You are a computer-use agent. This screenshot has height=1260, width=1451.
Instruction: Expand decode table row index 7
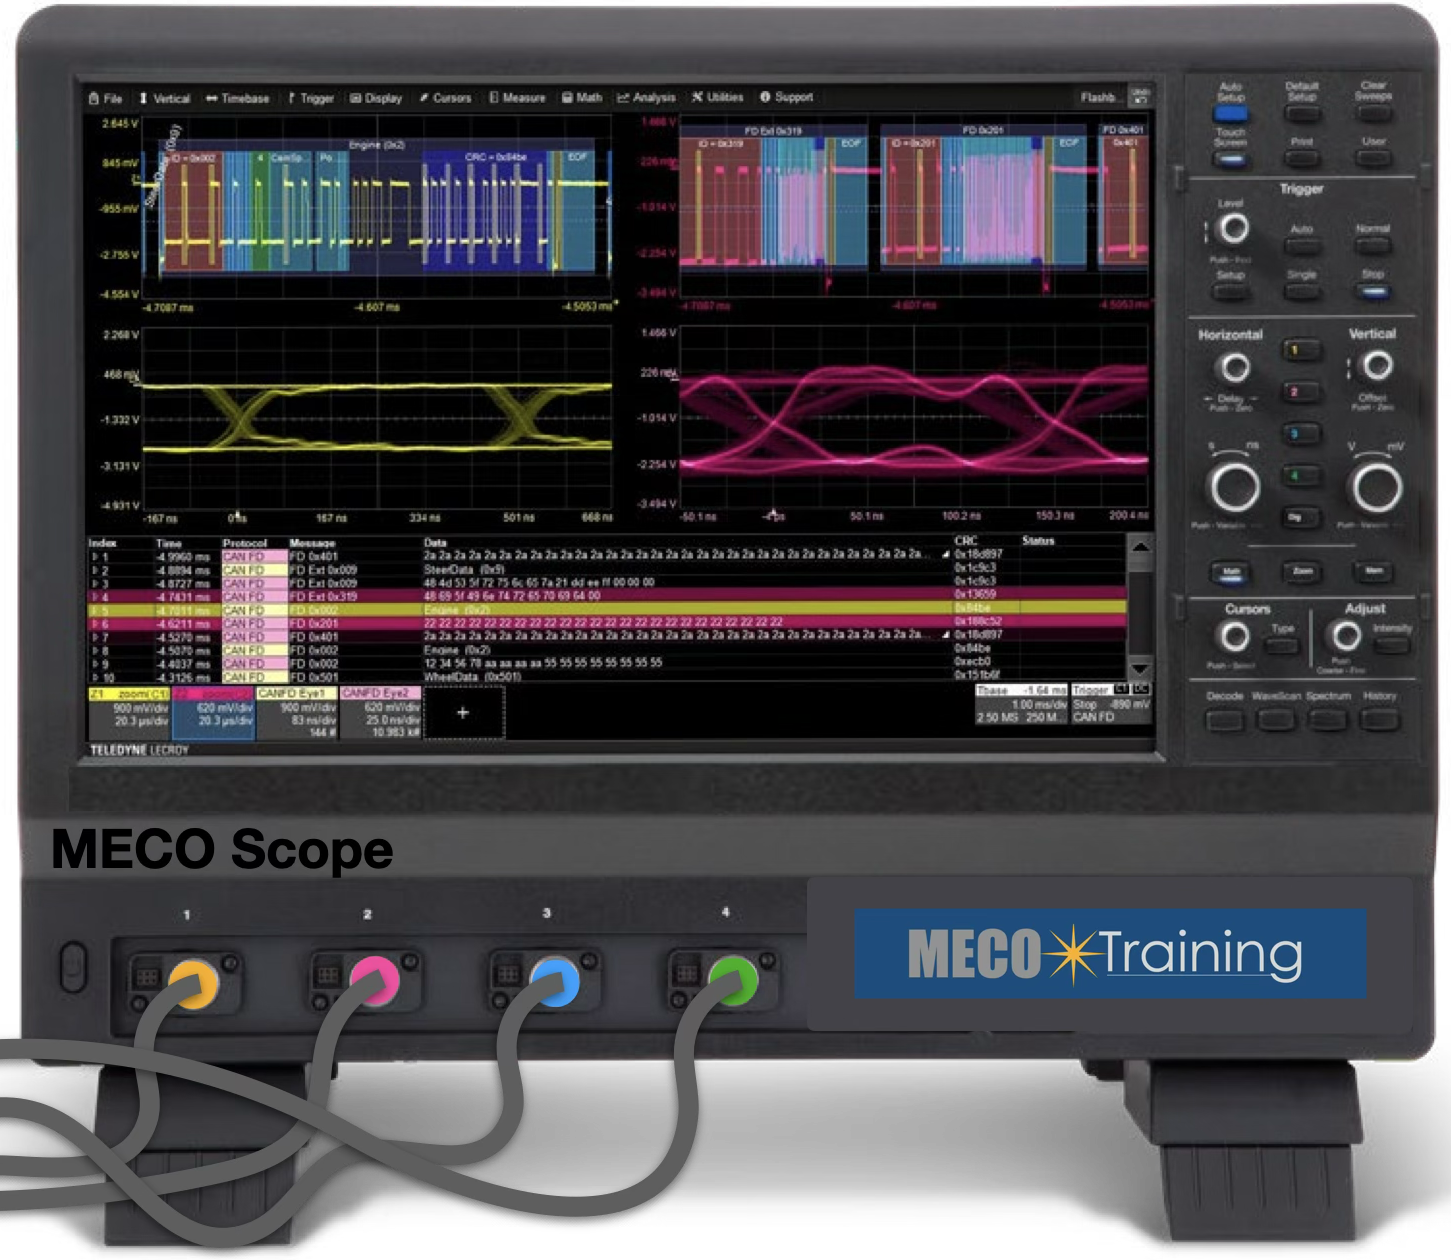pos(96,637)
